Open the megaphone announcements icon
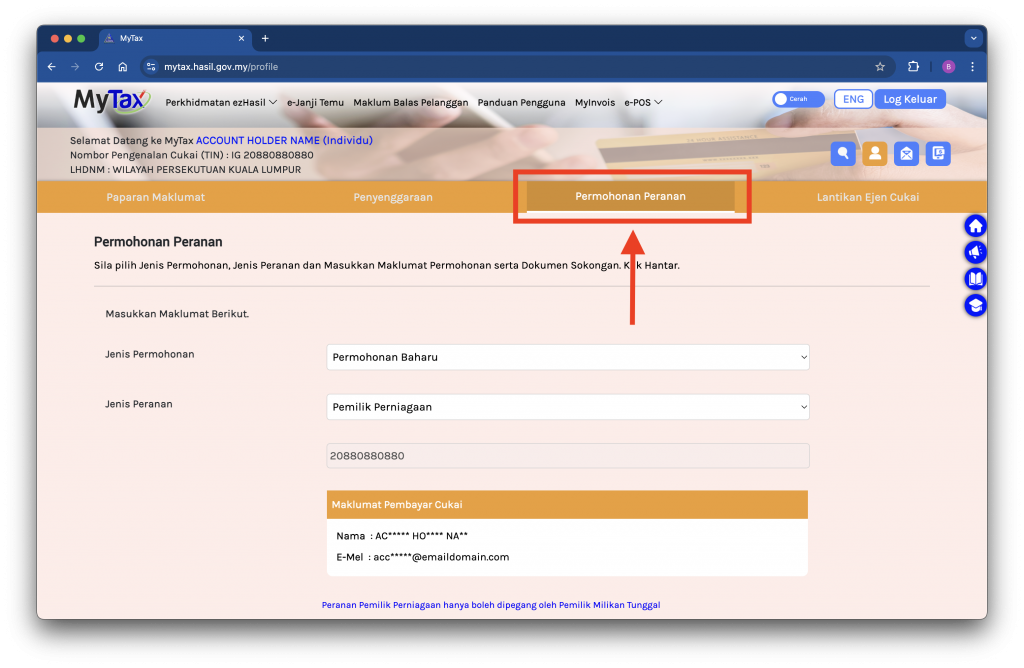The image size is (1024, 668). pyautogui.click(x=975, y=253)
